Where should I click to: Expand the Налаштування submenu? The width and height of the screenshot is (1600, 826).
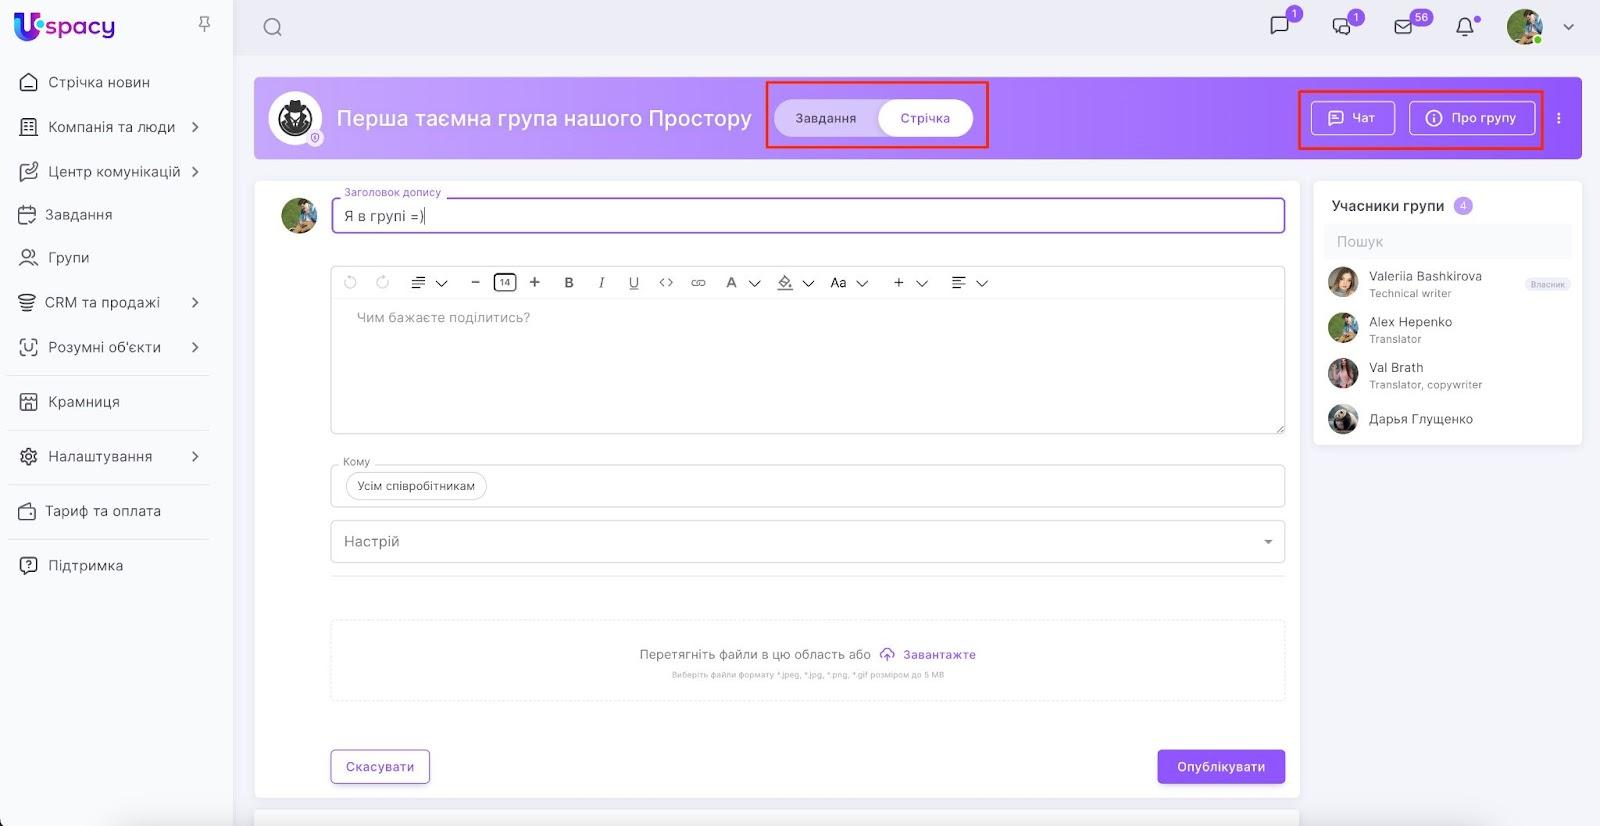click(195, 456)
